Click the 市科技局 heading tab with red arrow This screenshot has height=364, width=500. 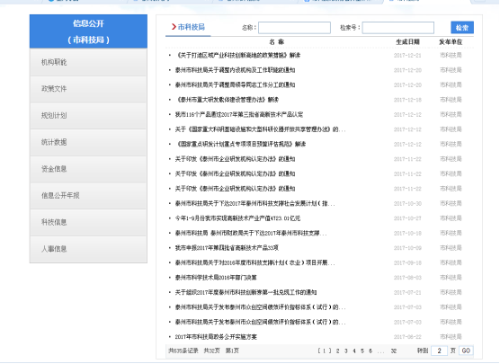click(x=188, y=27)
